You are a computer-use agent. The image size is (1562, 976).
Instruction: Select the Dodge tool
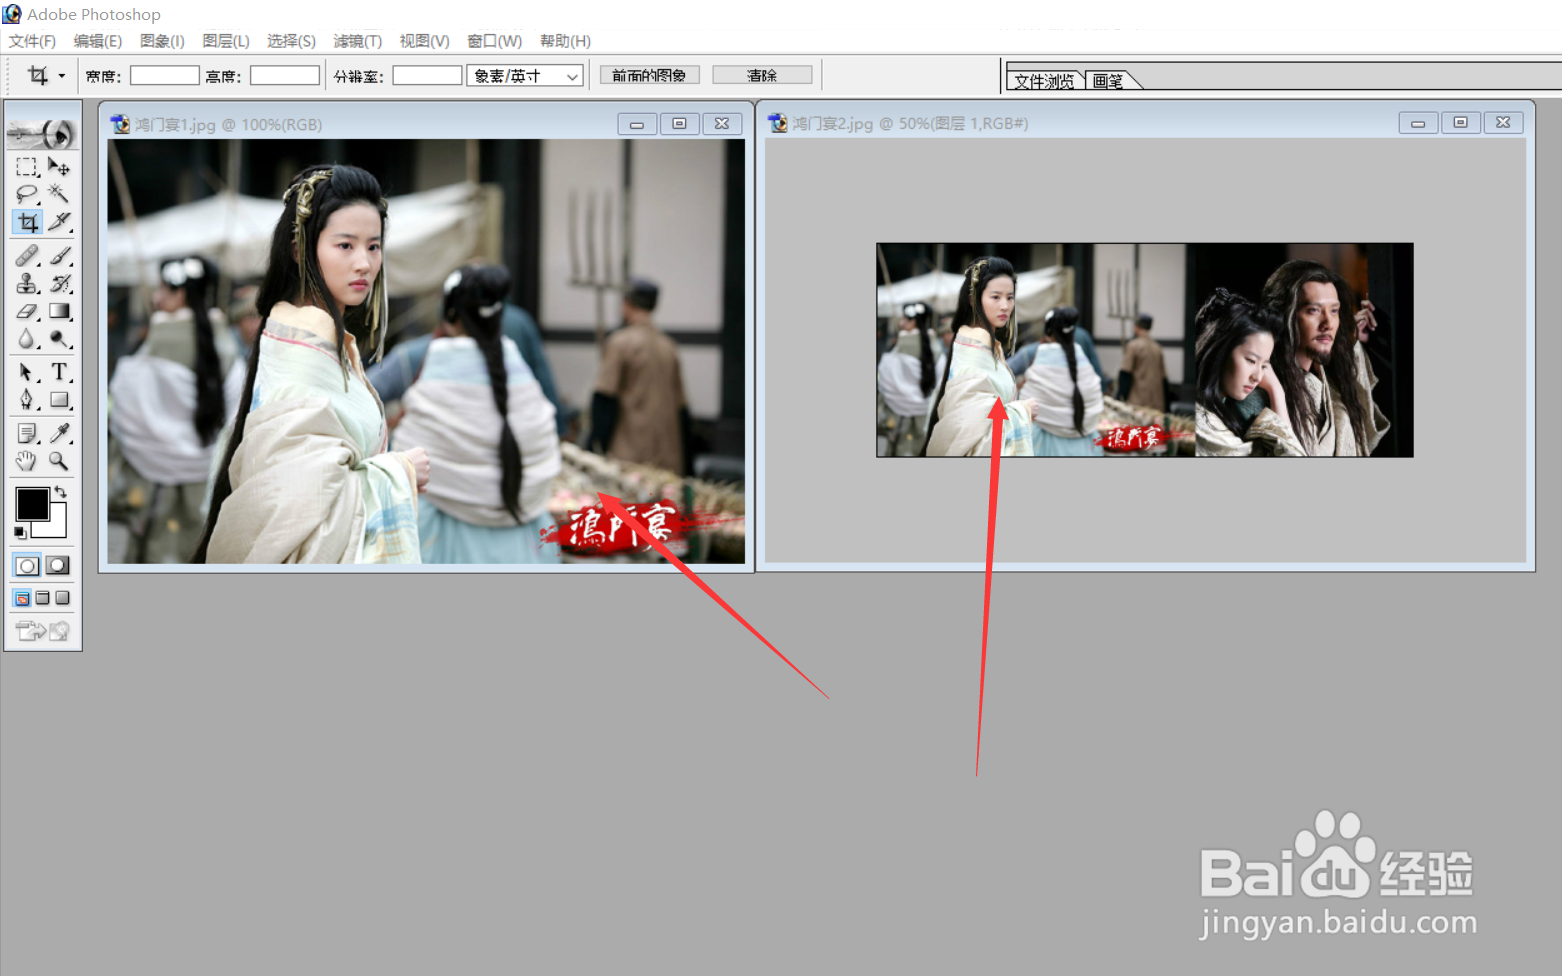(x=59, y=340)
